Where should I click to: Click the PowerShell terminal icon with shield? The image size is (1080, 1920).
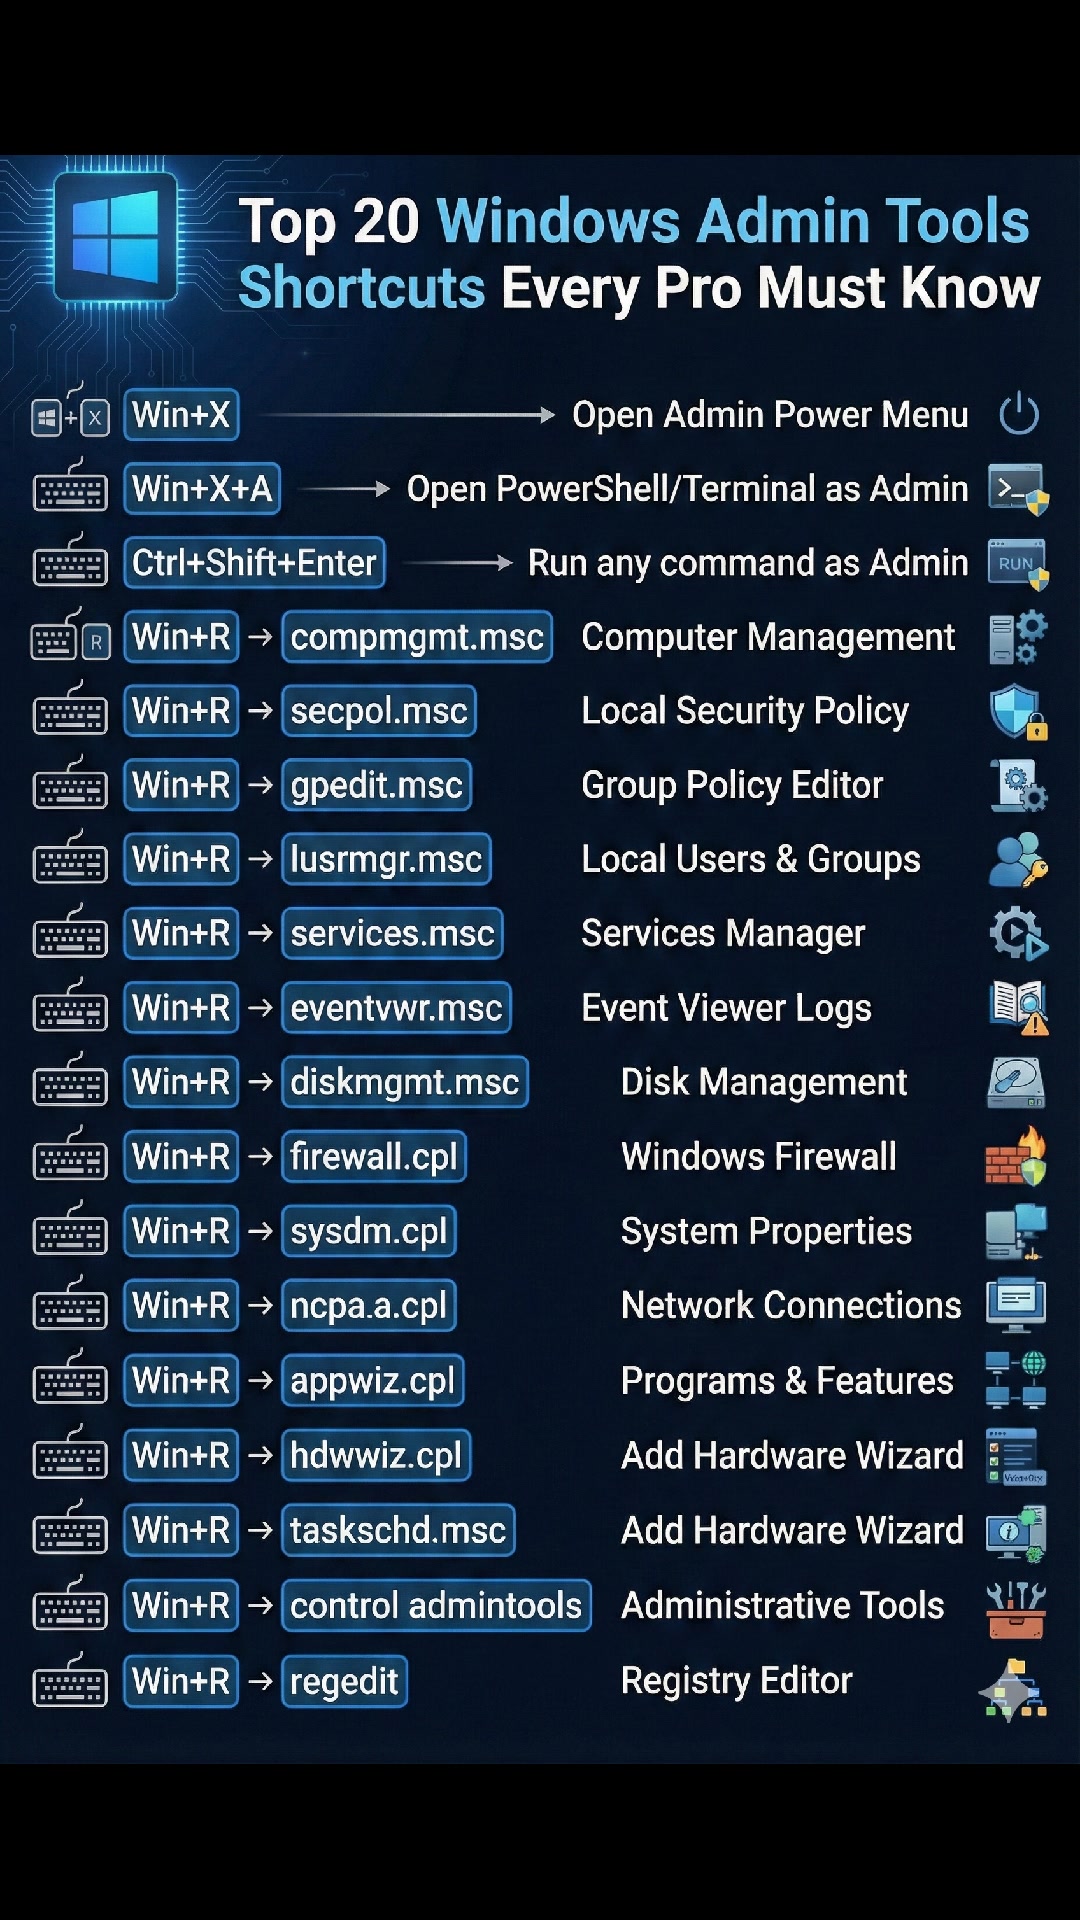click(1018, 489)
